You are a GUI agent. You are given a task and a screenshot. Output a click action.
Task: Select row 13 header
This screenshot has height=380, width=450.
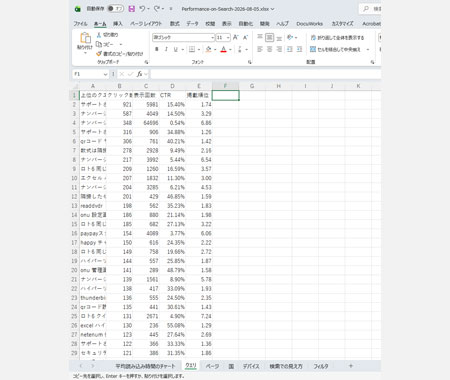tap(74, 206)
